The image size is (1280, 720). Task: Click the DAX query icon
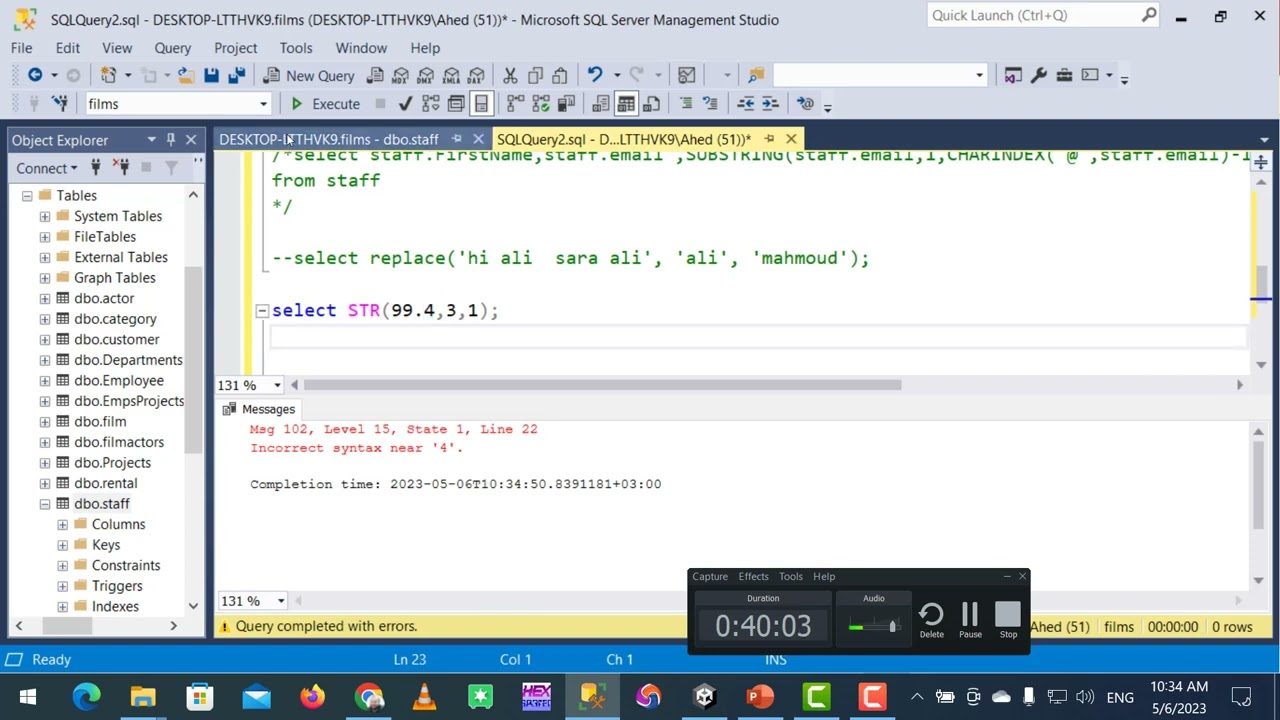click(x=476, y=76)
